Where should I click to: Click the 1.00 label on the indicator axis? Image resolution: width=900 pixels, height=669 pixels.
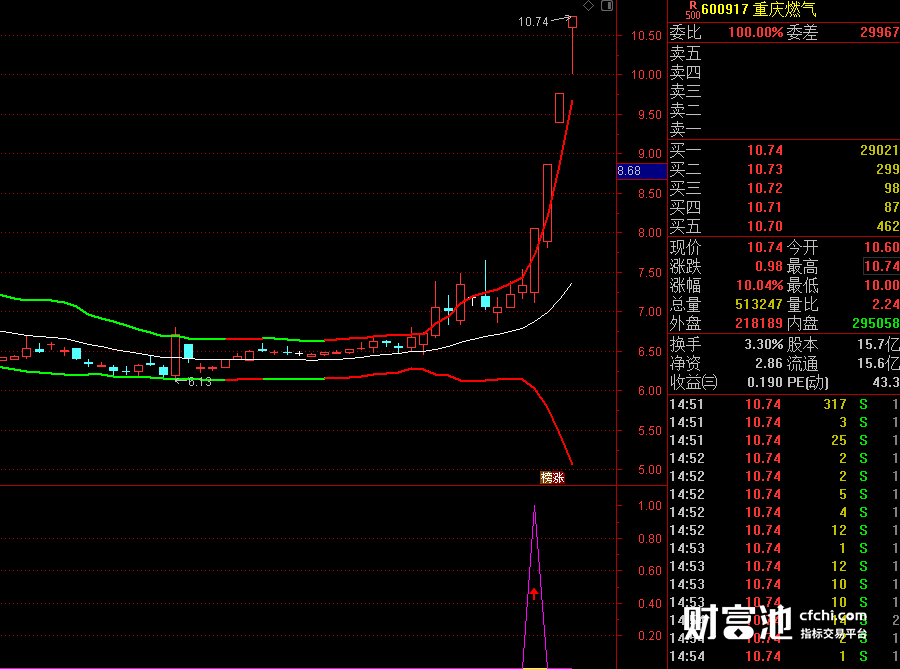point(650,505)
